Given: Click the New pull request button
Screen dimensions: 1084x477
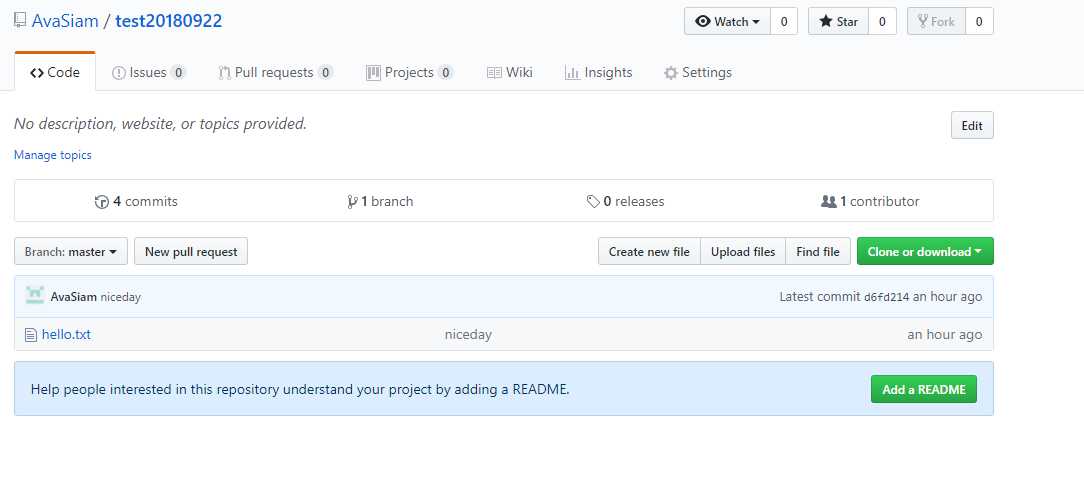Looking at the screenshot, I should (x=191, y=252).
